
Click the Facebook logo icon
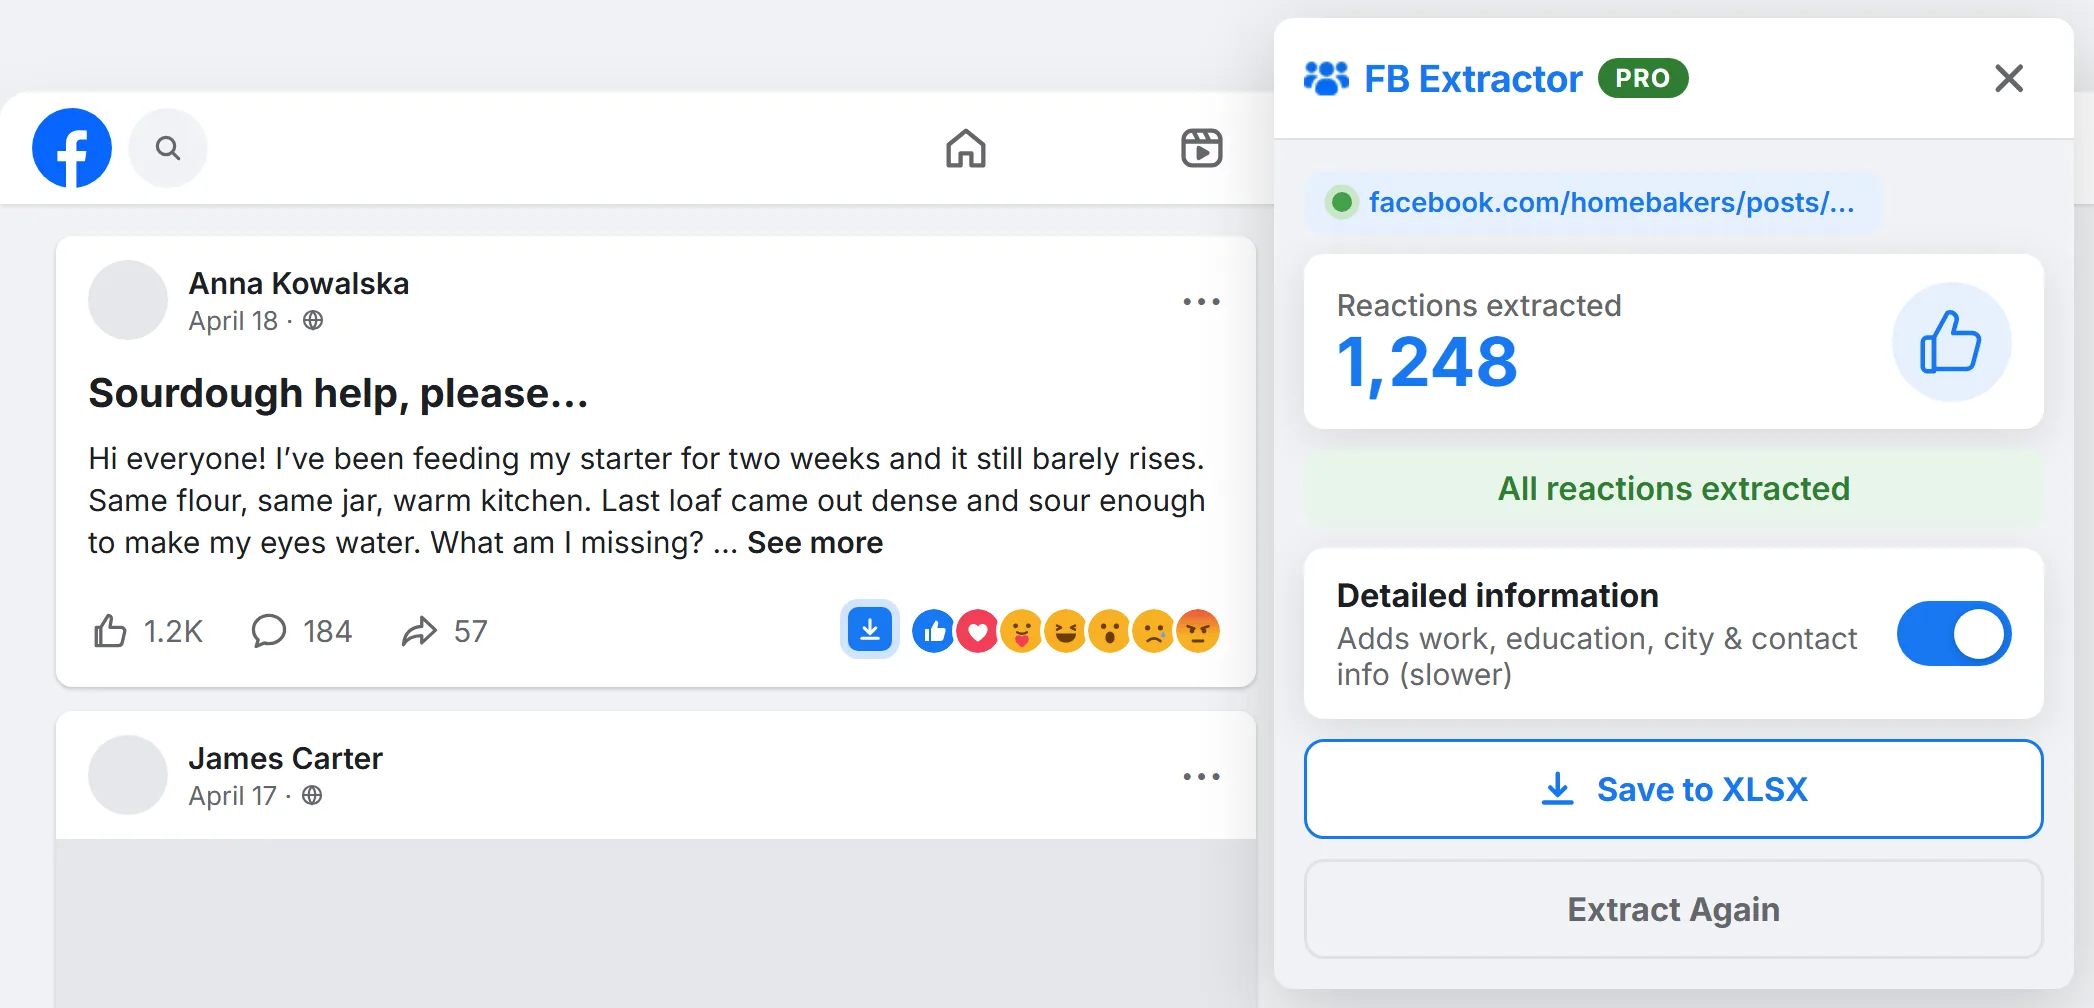coord(72,148)
